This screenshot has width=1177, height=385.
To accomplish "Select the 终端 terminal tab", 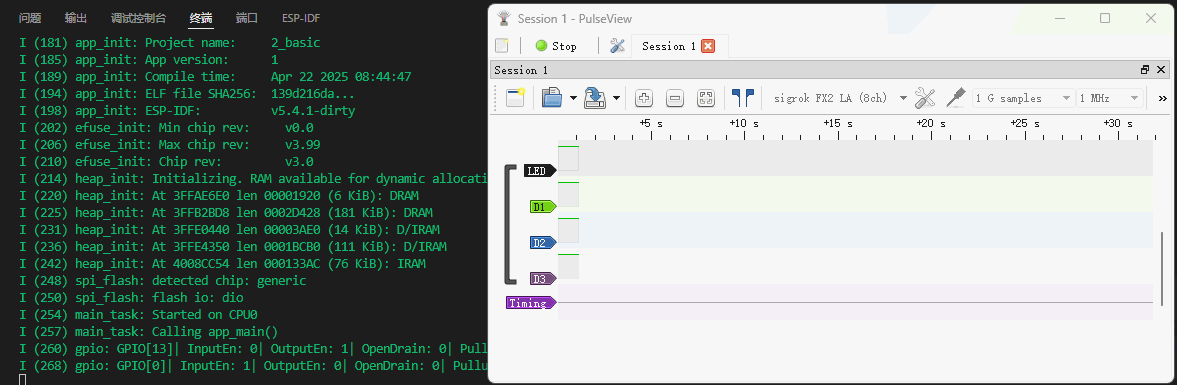I will 200,18.
